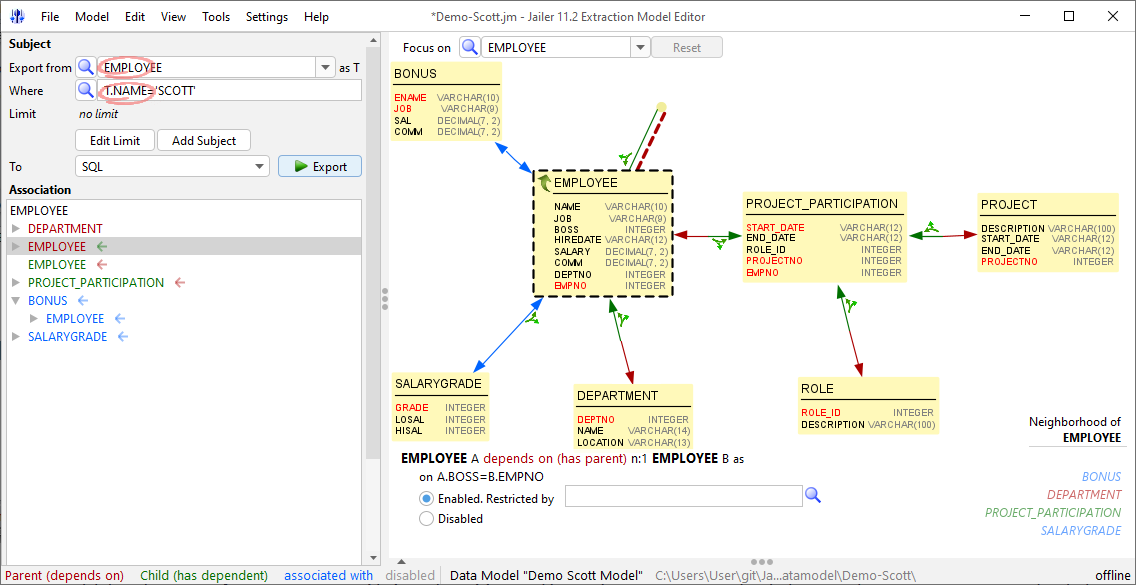This screenshot has width=1136, height=585.
Task: Click the green arrow icon on EMPLOYEE table
Action: click(x=545, y=183)
